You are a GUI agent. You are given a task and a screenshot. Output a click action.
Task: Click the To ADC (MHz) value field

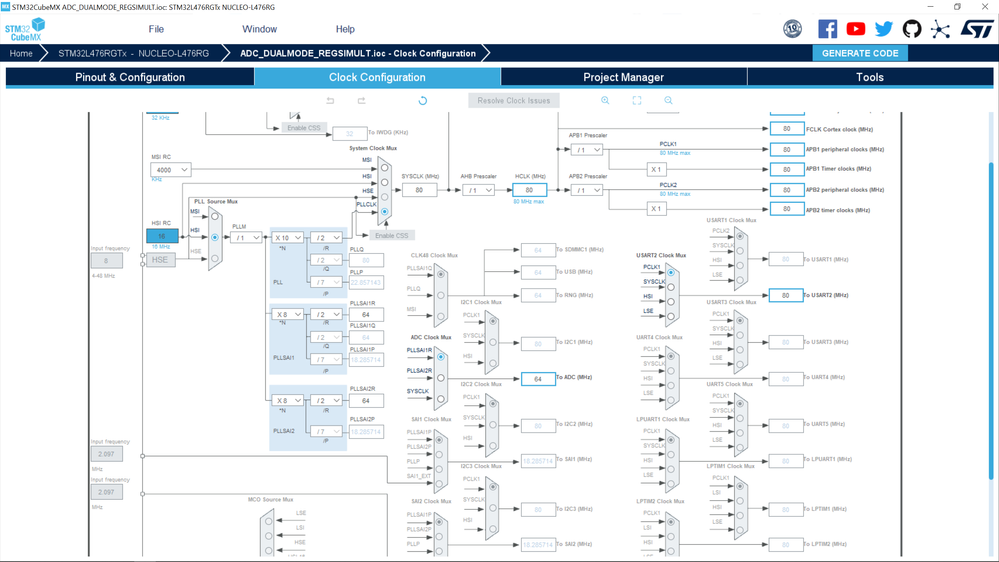tap(538, 378)
